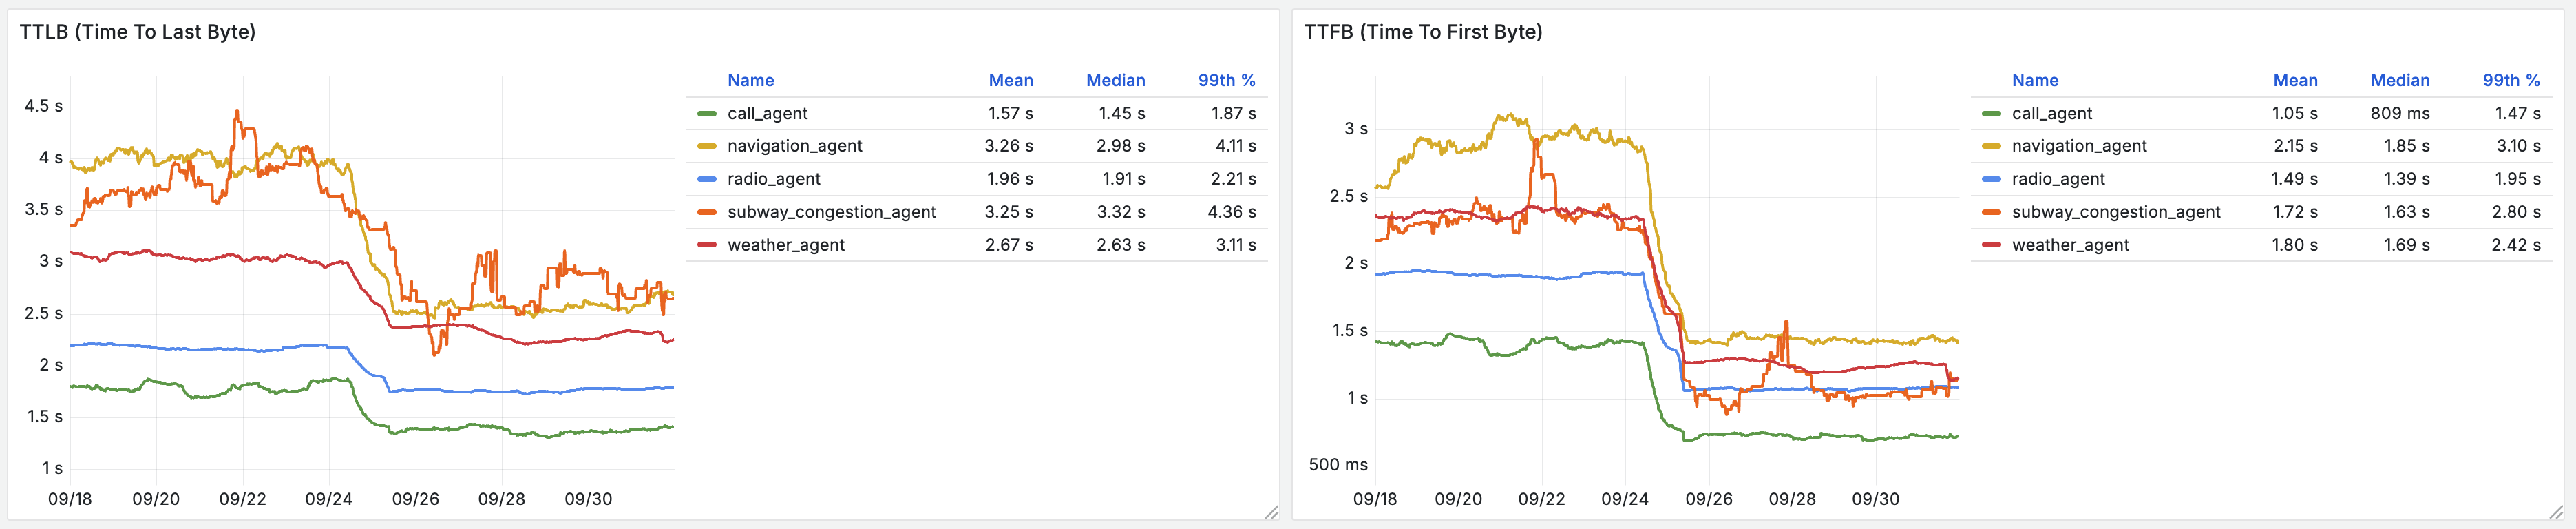The image size is (2576, 529).
Task: Toggle subway_congestion_agent series in TTLB legend
Action: tap(831, 212)
